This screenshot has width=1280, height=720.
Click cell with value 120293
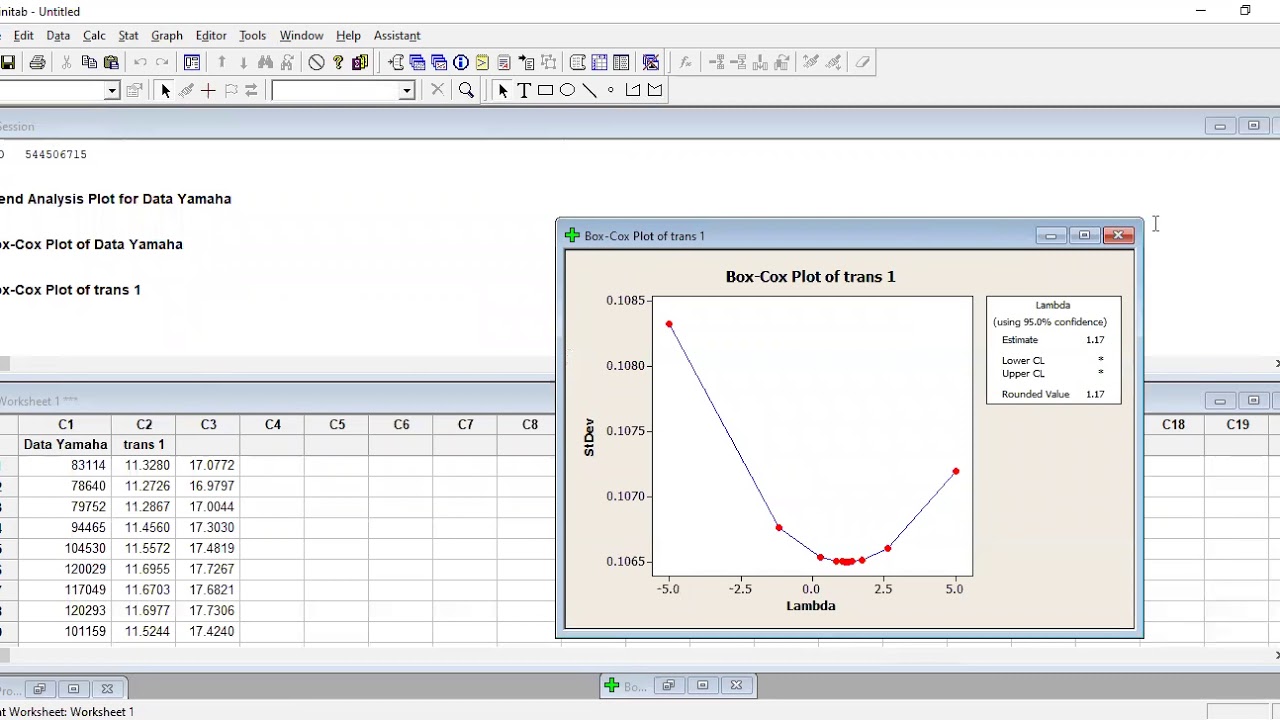(66, 611)
